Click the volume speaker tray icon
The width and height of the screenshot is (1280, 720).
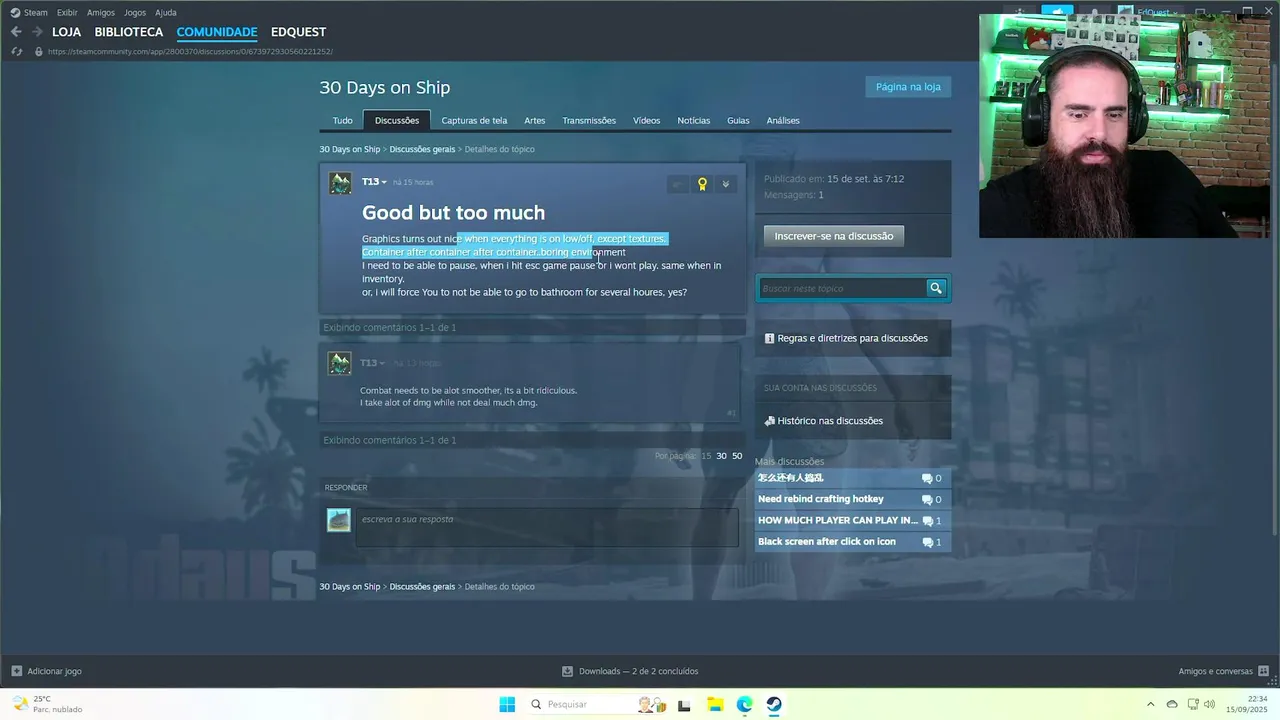click(1210, 704)
